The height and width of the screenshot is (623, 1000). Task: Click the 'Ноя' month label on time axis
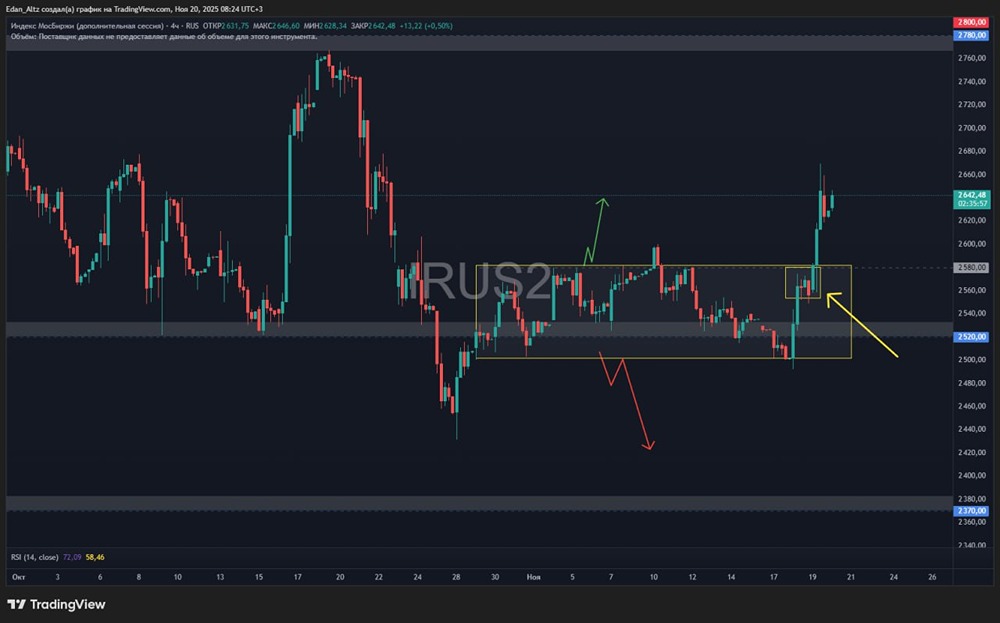534,577
